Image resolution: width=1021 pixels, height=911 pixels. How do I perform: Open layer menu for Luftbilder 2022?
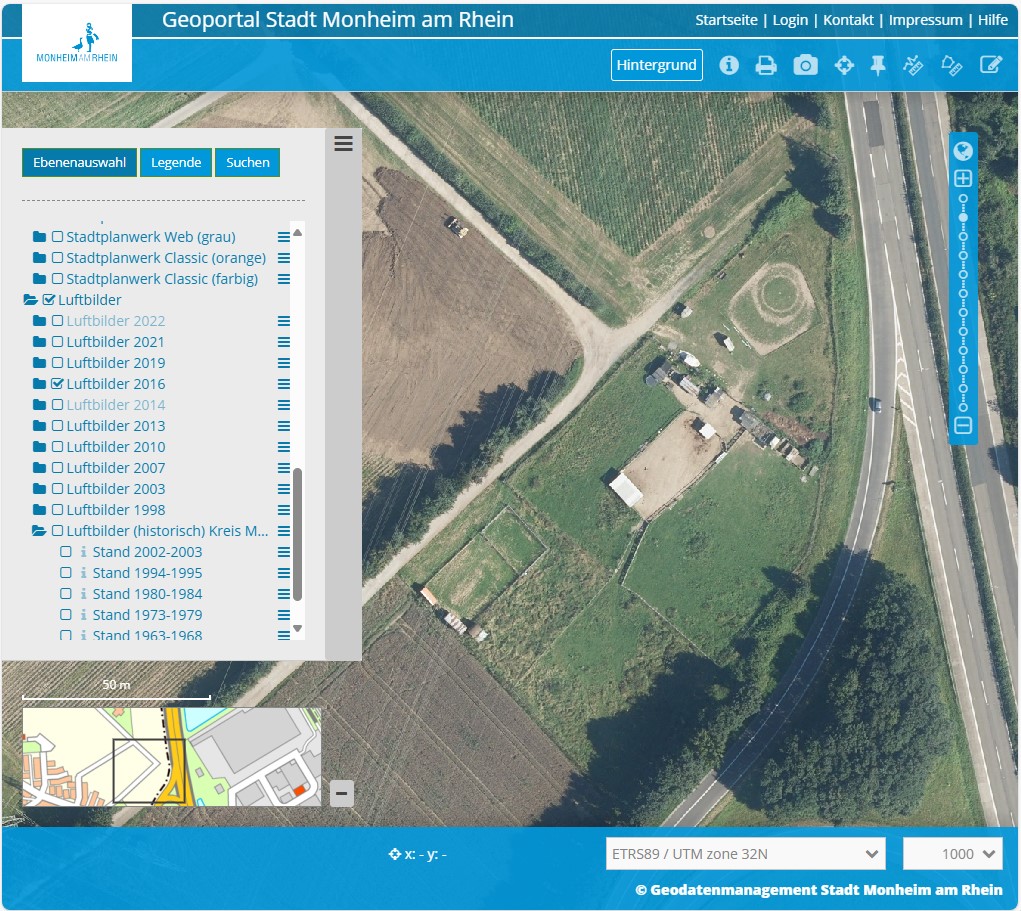(x=284, y=321)
